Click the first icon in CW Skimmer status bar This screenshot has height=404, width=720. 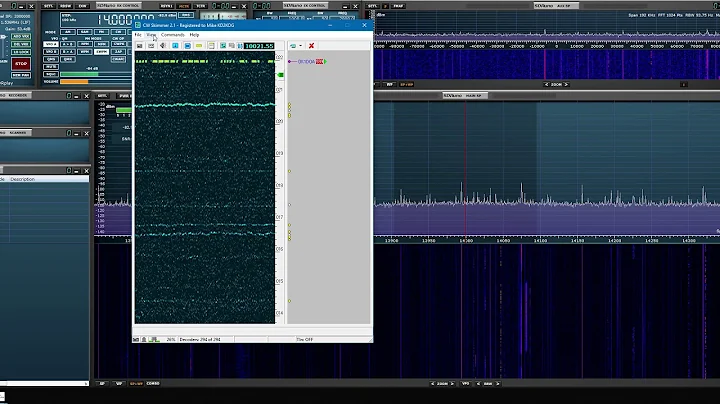(x=136, y=339)
